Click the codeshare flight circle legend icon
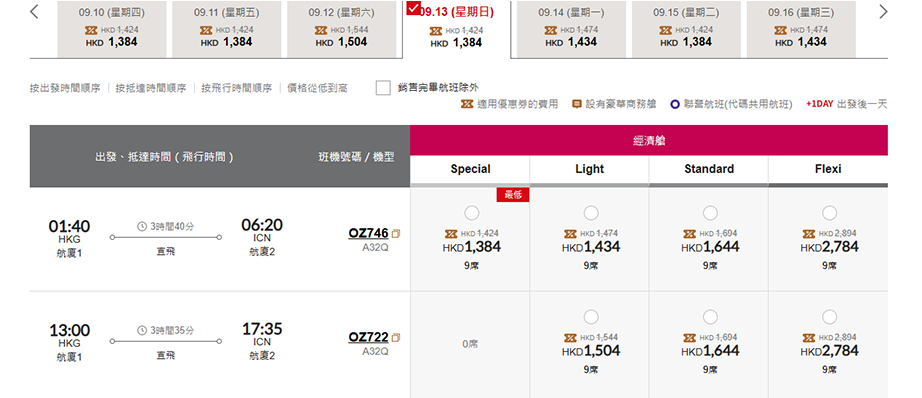This screenshot has height=398, width=922. (x=675, y=105)
